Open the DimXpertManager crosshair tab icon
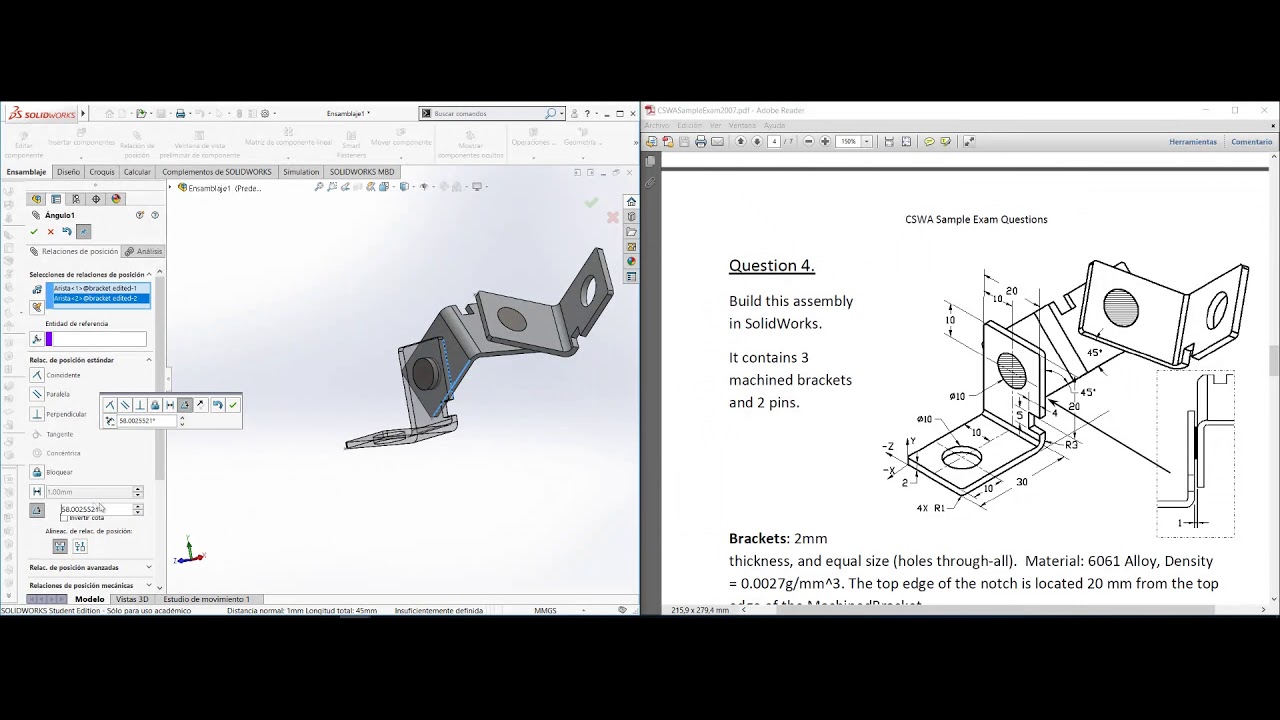 pos(96,199)
